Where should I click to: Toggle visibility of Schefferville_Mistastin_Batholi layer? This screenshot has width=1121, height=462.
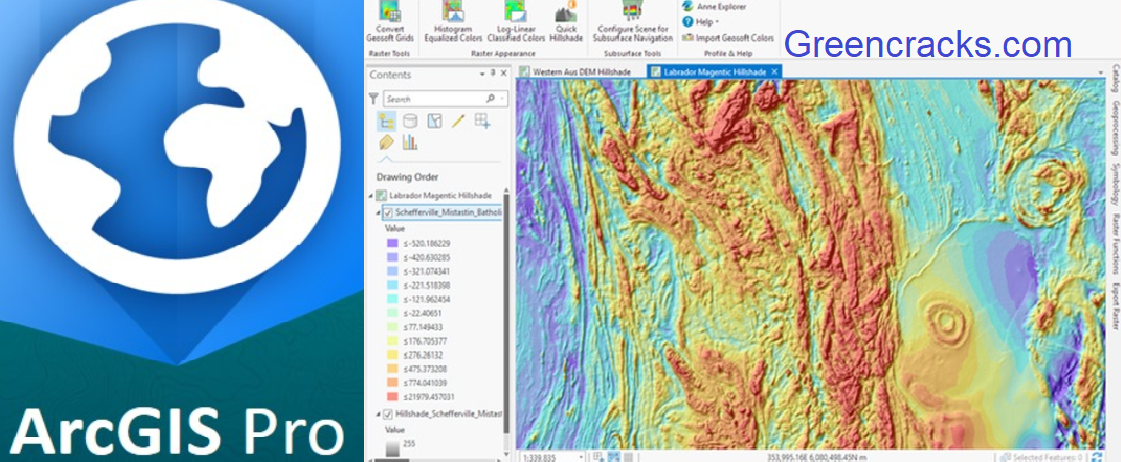tap(388, 212)
